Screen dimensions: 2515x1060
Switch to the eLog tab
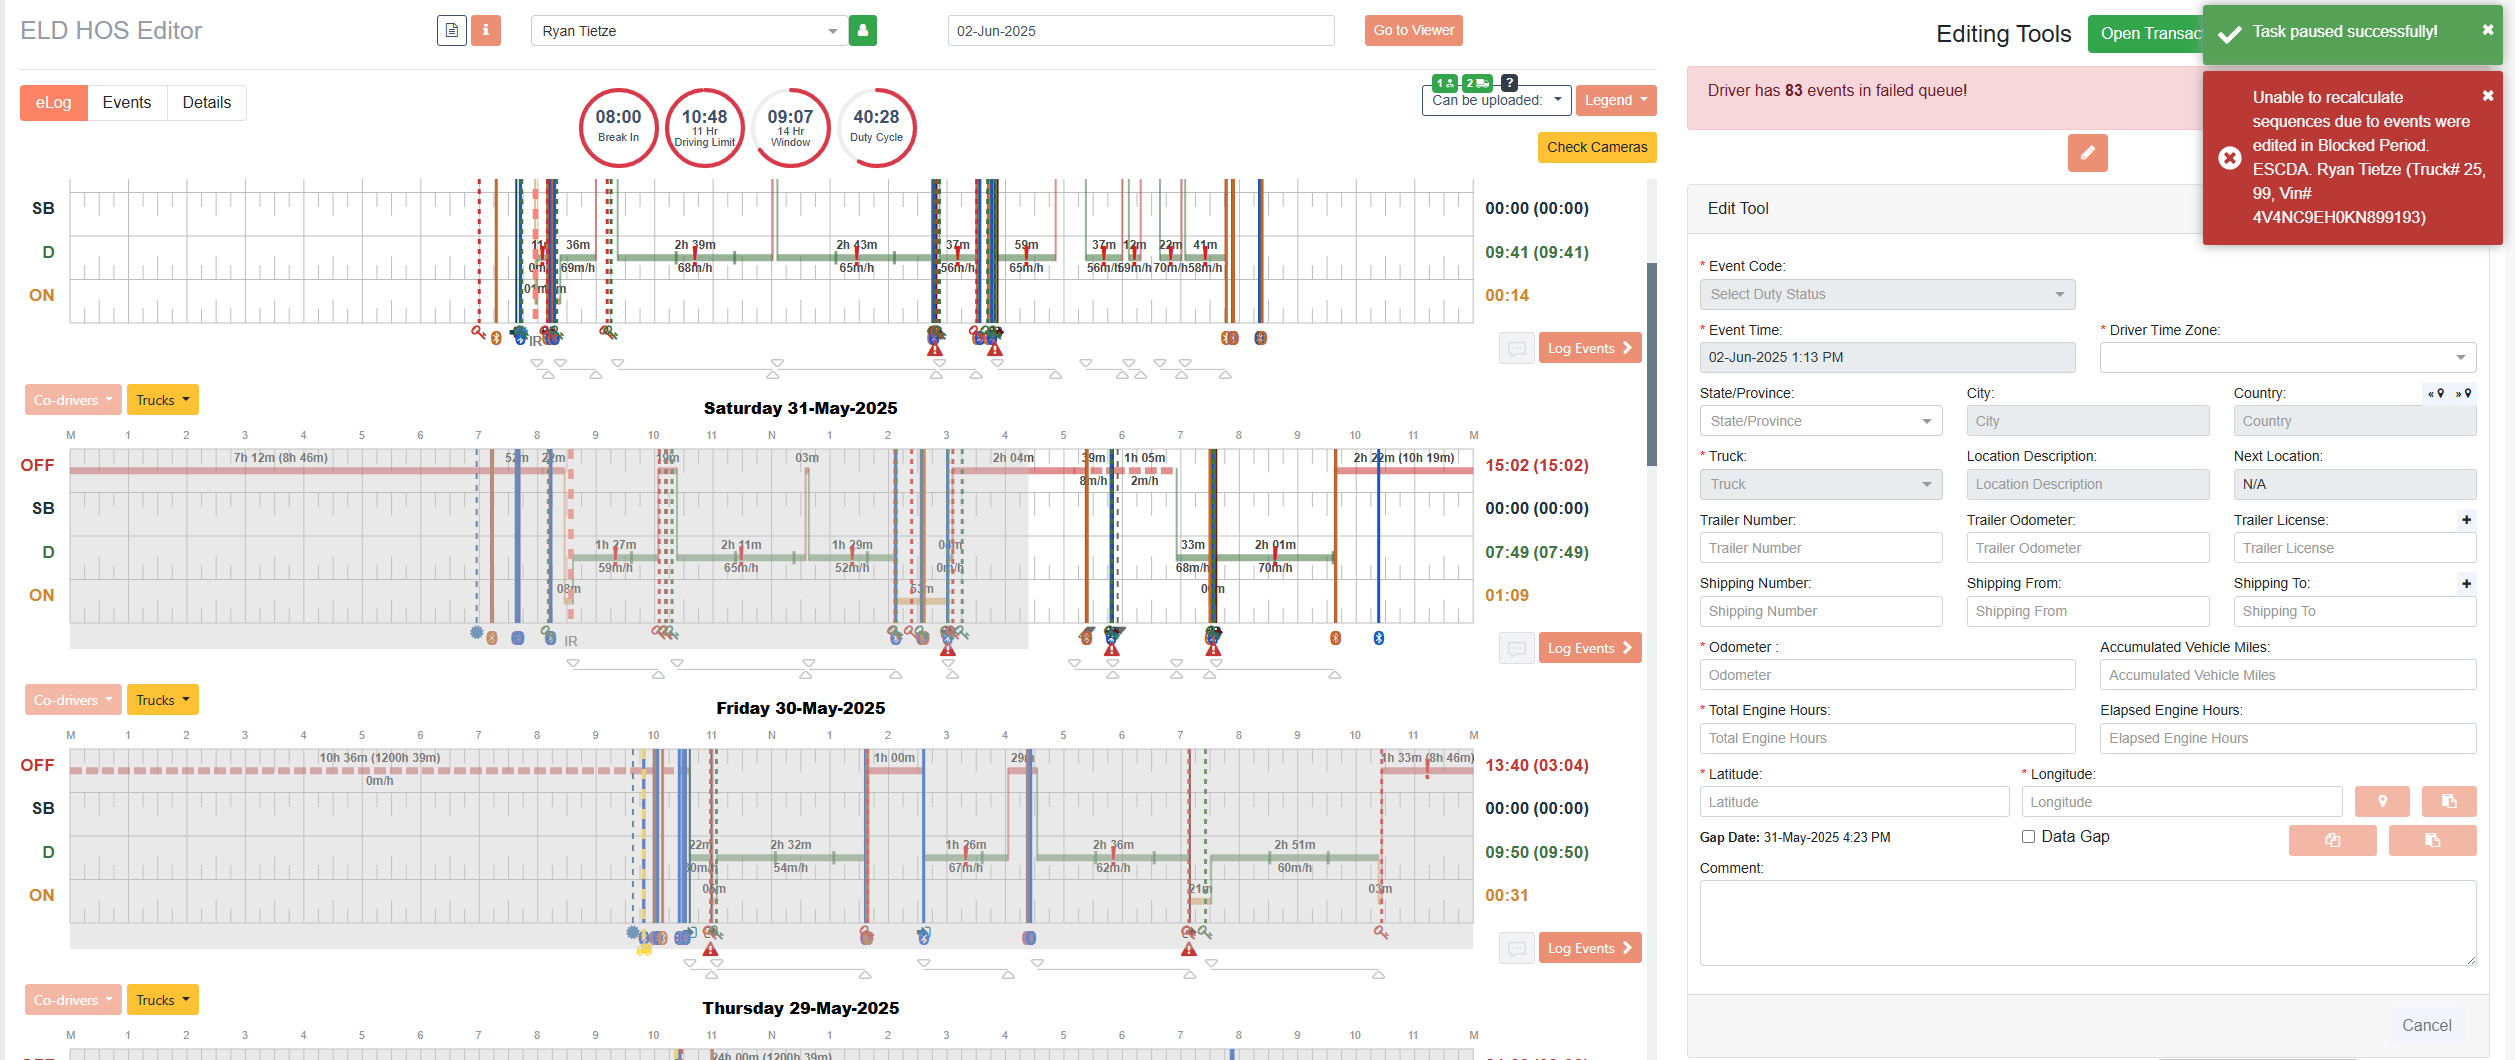click(54, 103)
